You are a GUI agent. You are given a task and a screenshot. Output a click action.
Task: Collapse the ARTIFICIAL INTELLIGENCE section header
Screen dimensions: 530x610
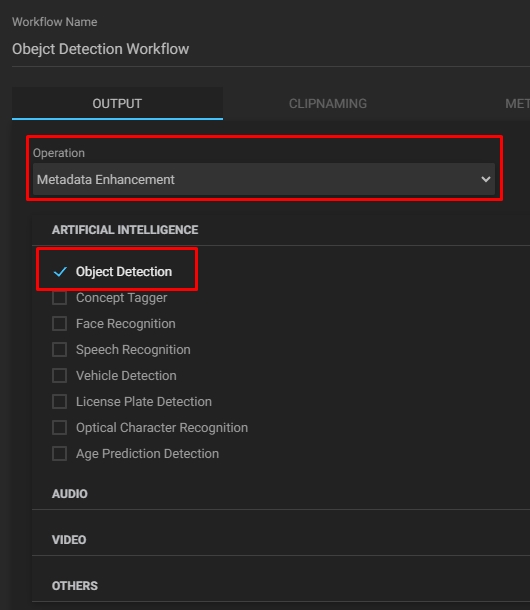coord(281,230)
